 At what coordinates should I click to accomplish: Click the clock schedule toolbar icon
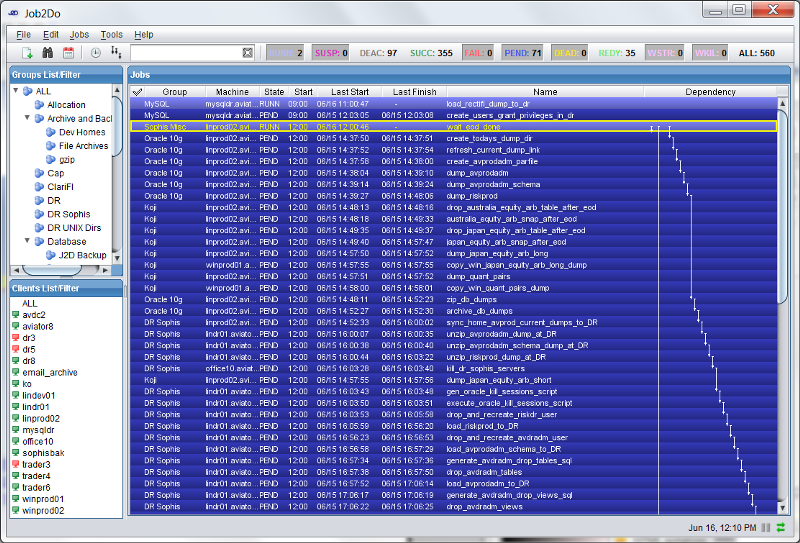point(95,53)
